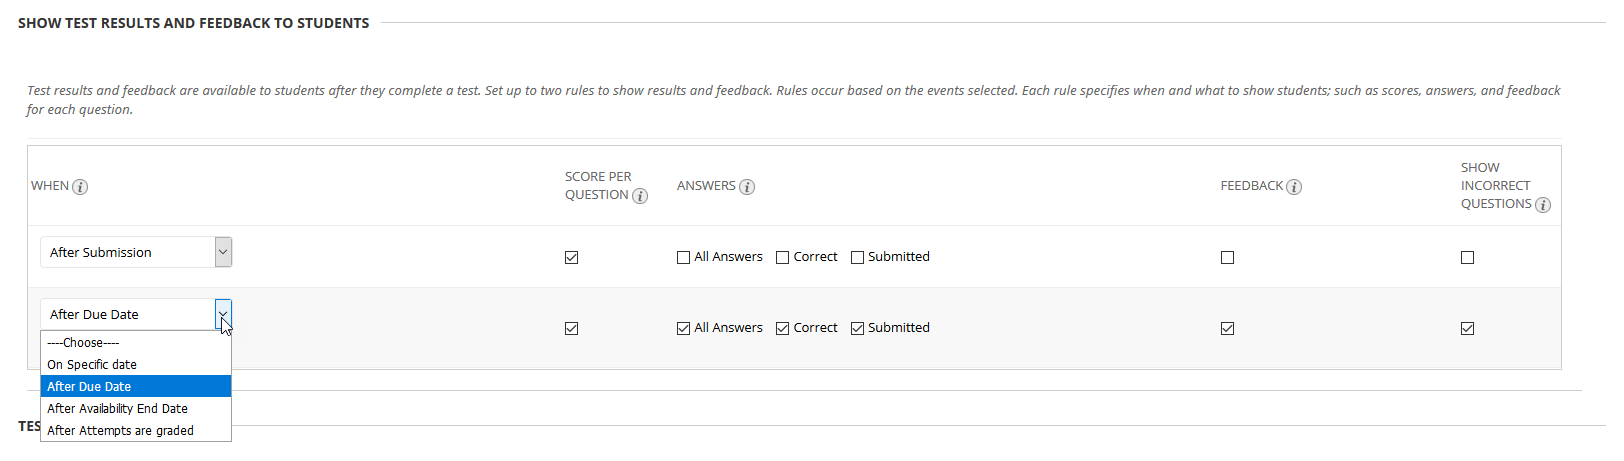Uncheck All Answers in the After Due Date row
1624x461 pixels.
[x=683, y=328]
